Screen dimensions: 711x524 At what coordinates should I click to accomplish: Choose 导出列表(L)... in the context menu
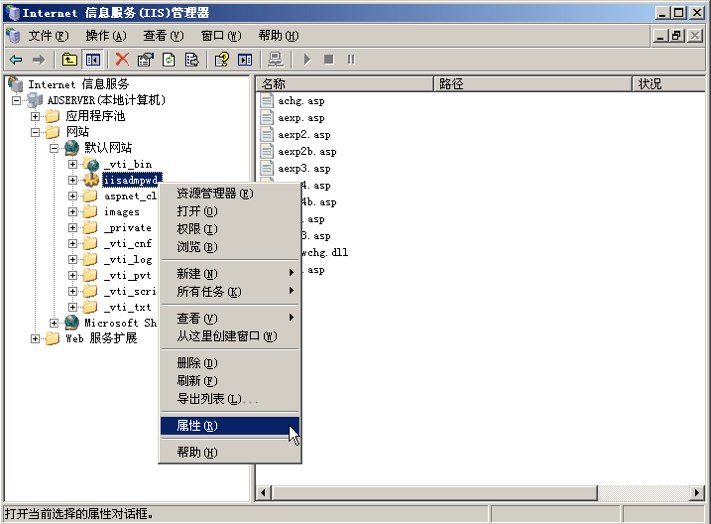[x=230, y=399]
